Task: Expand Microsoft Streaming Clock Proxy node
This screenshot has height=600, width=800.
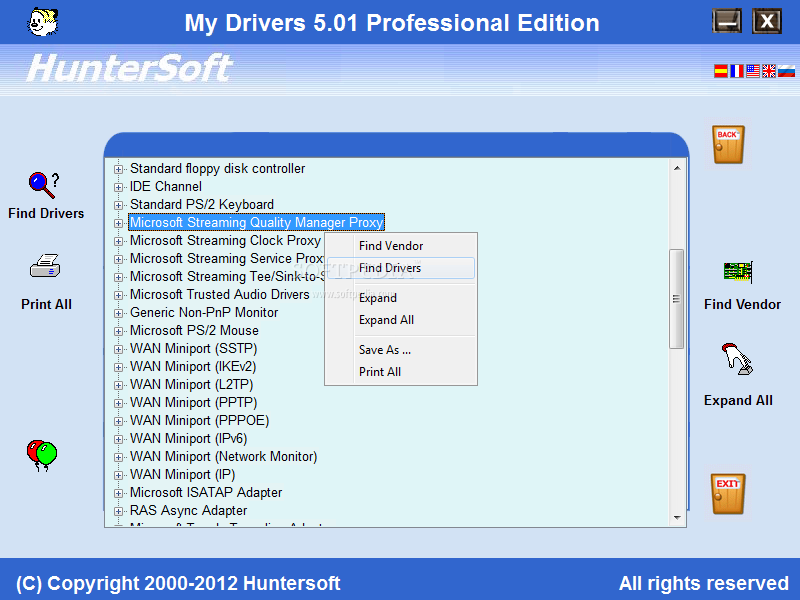Action: click(x=118, y=241)
